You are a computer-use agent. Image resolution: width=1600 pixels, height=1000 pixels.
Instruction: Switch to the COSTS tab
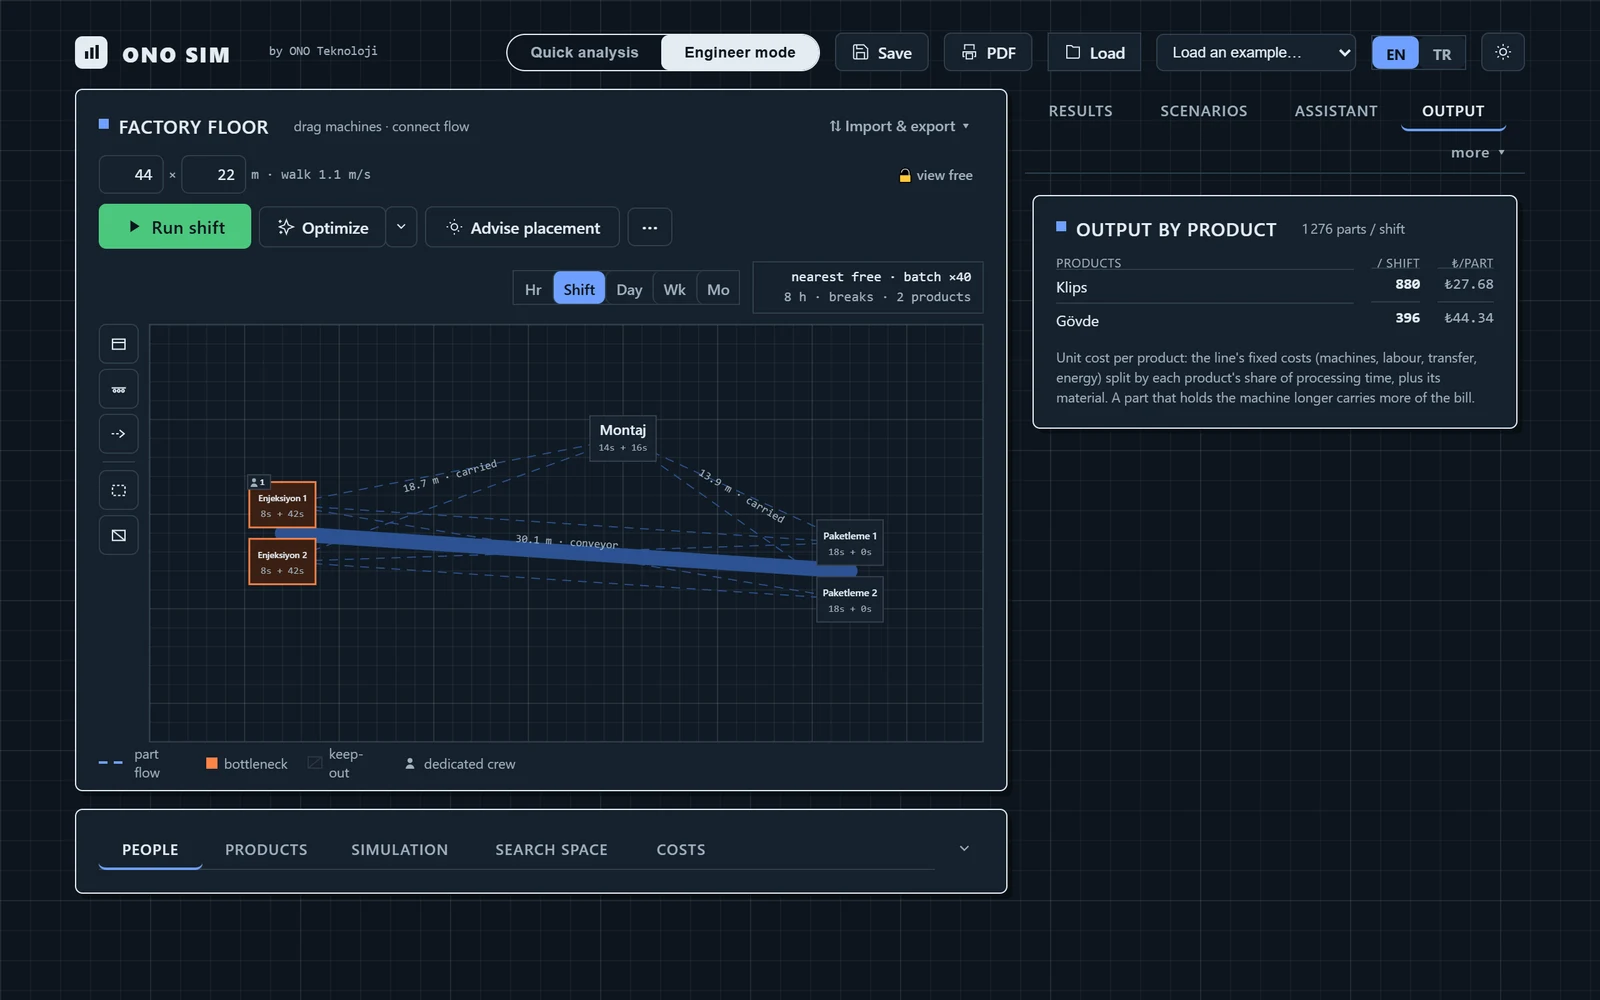pyautogui.click(x=681, y=849)
